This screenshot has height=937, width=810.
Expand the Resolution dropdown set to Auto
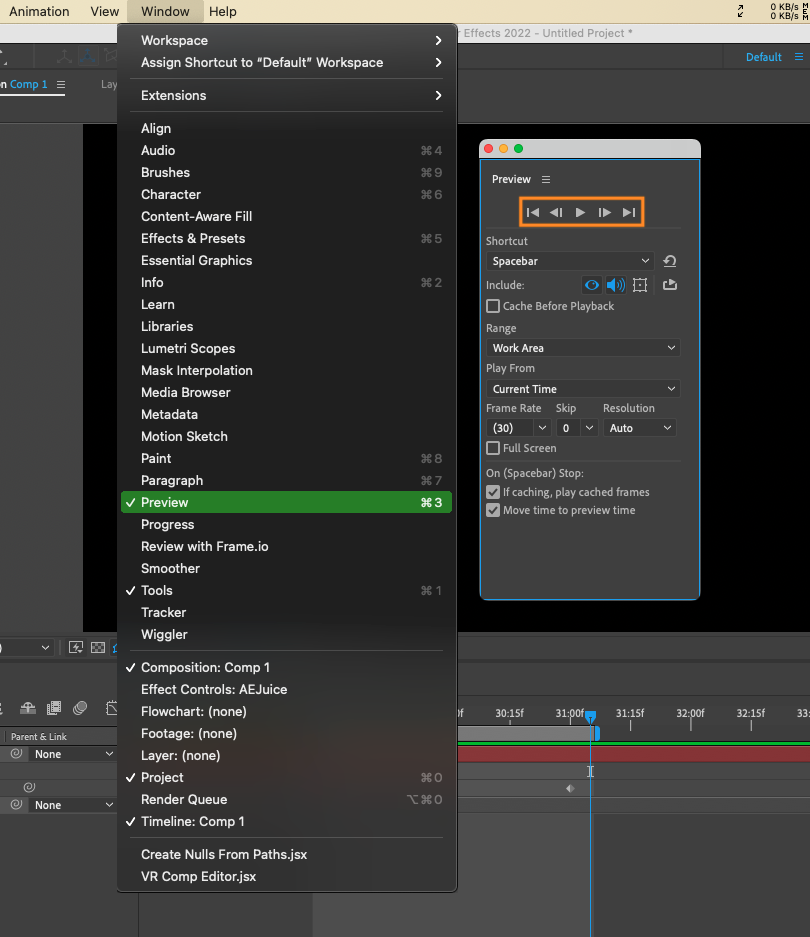[x=639, y=428]
